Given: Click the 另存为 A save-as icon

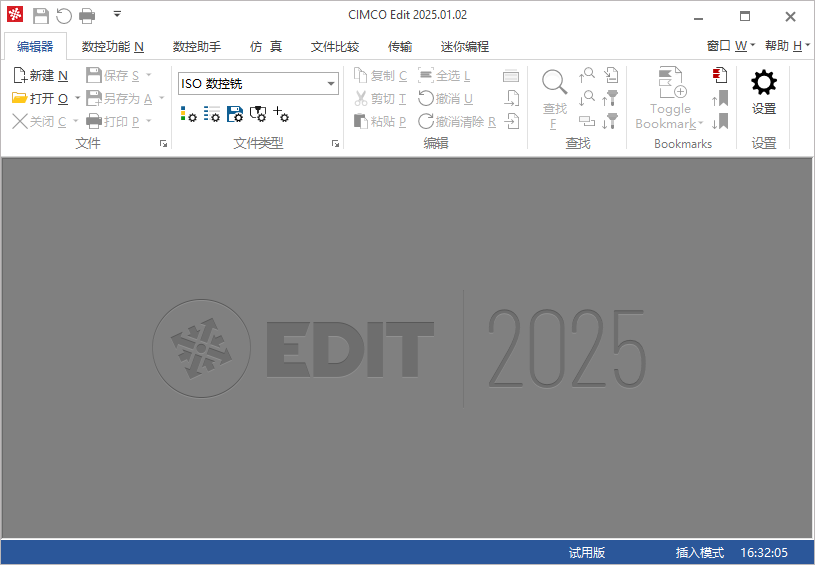Looking at the screenshot, I should [94, 98].
